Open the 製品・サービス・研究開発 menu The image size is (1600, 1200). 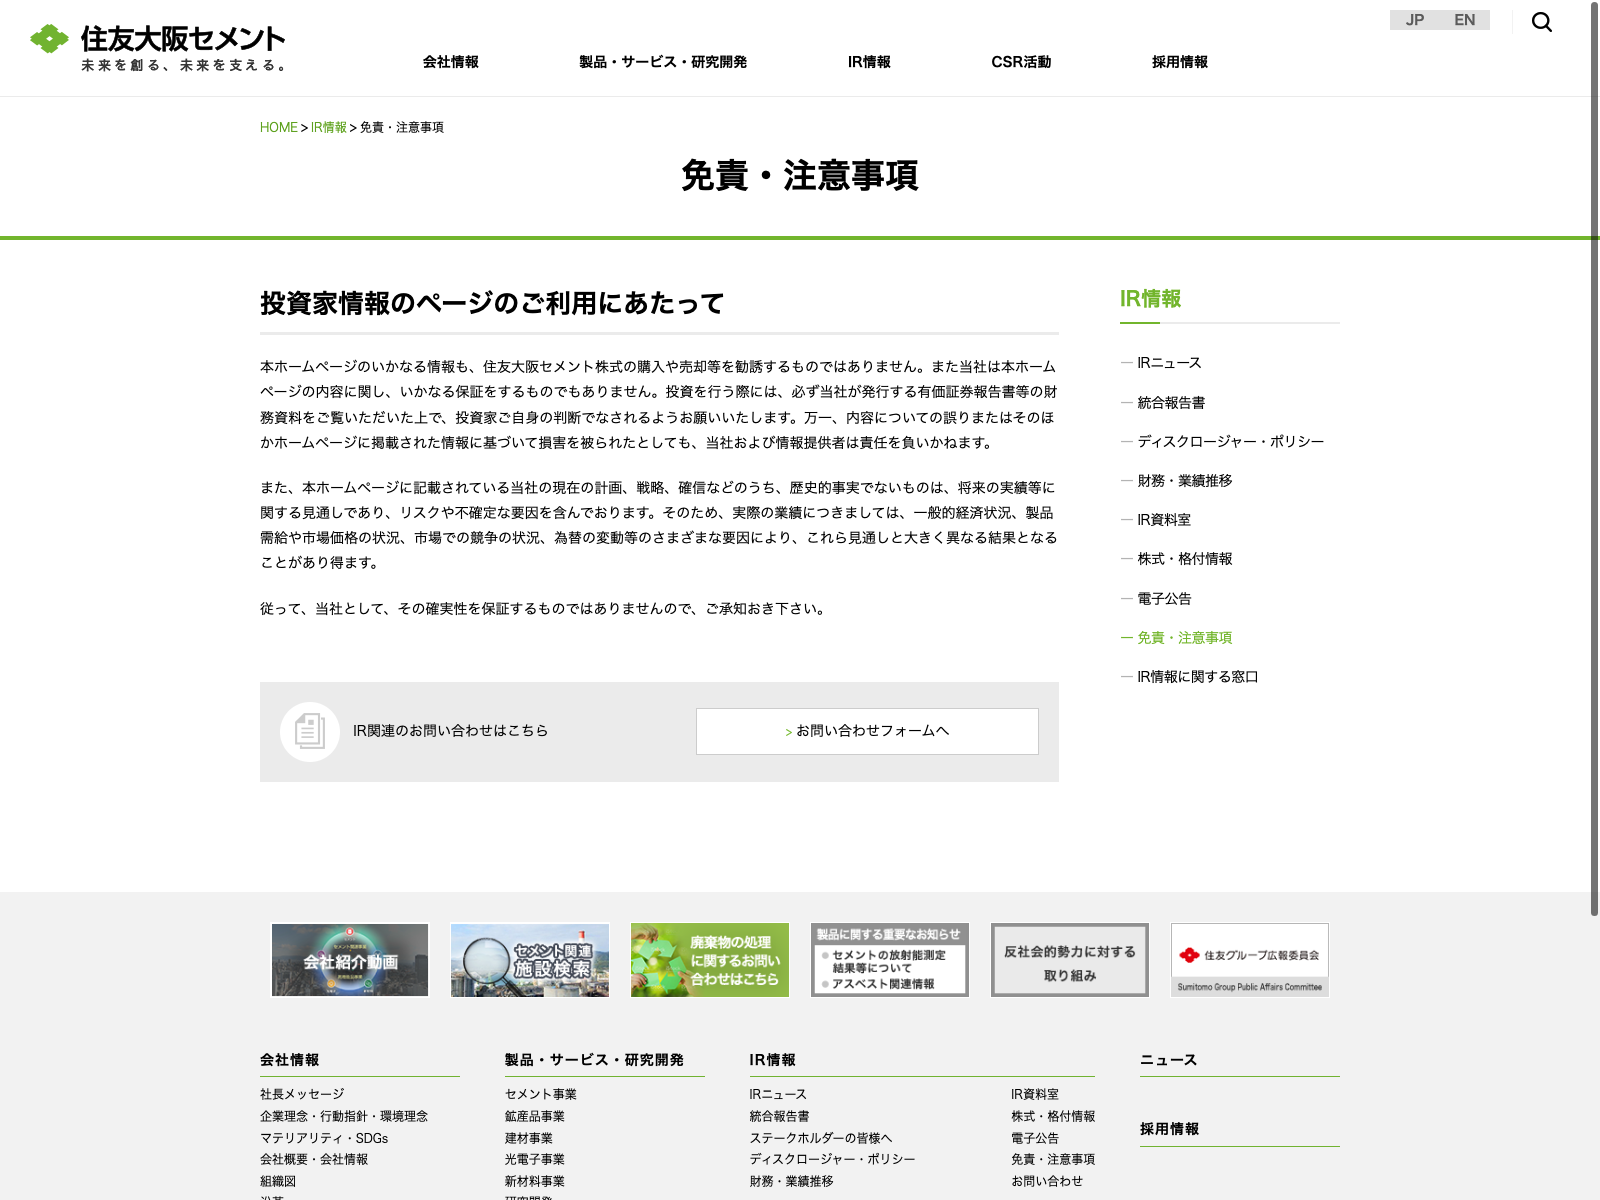tap(662, 62)
